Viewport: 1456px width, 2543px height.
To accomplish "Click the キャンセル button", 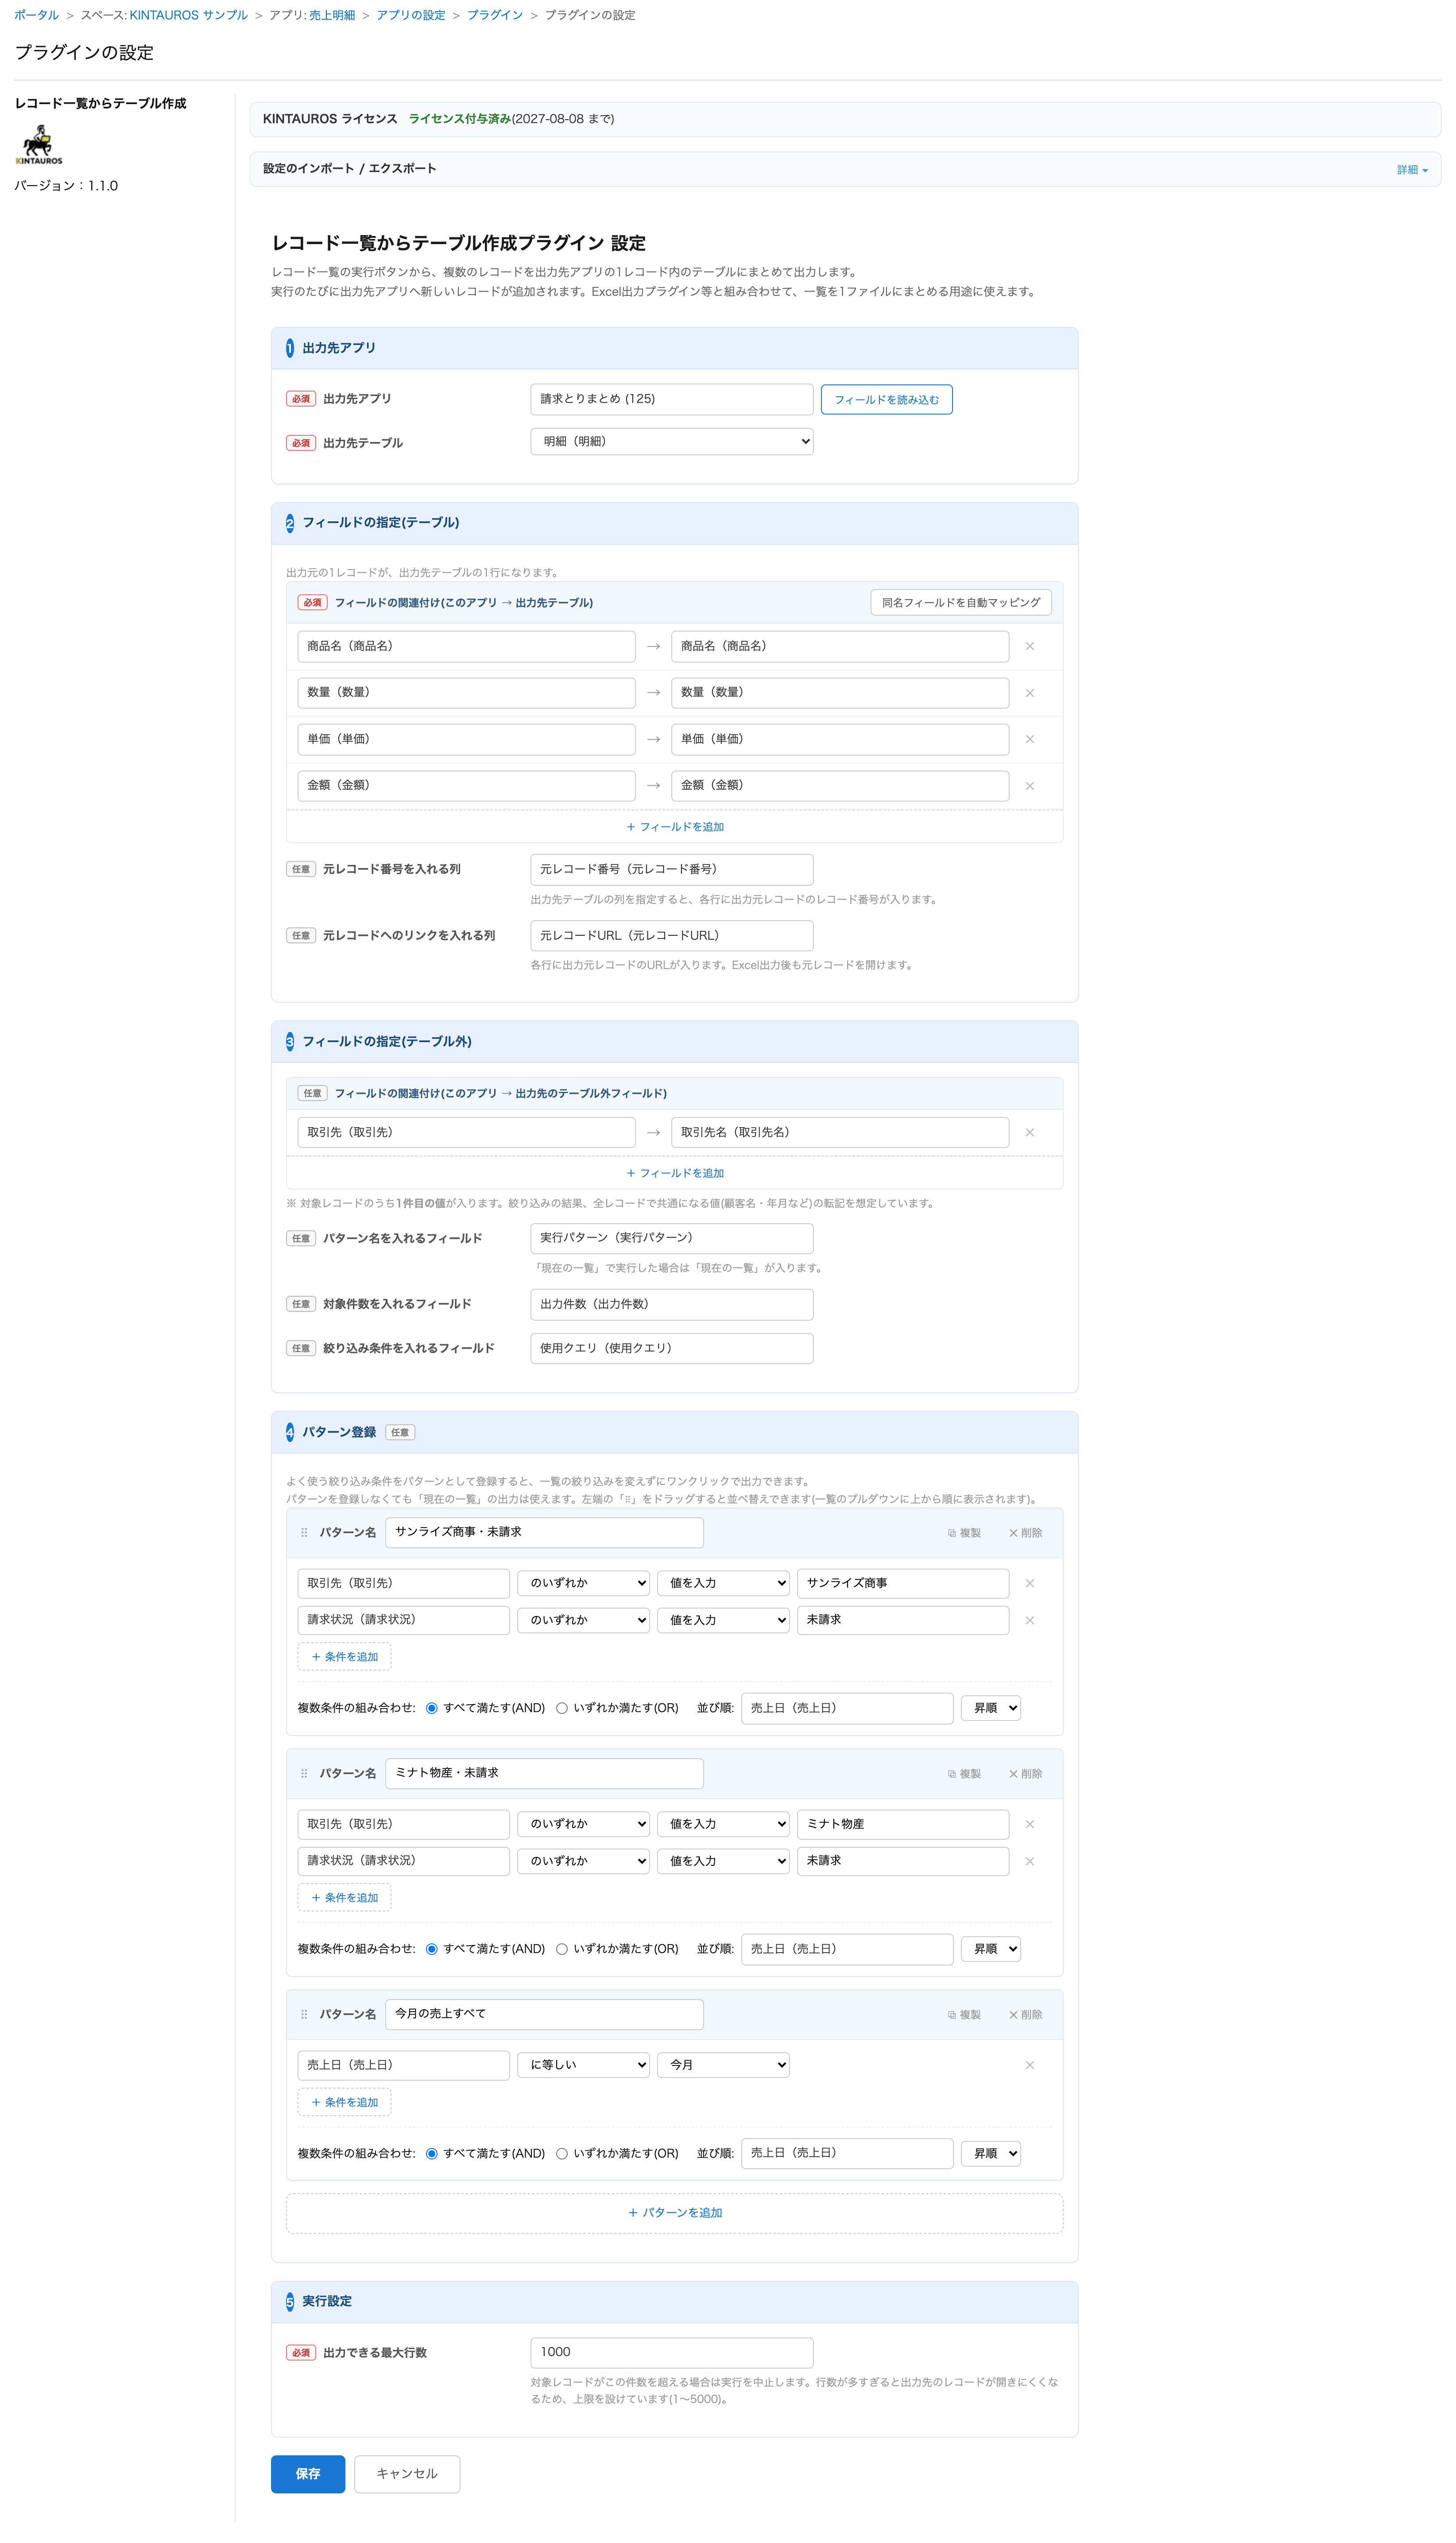I will pos(407,2475).
